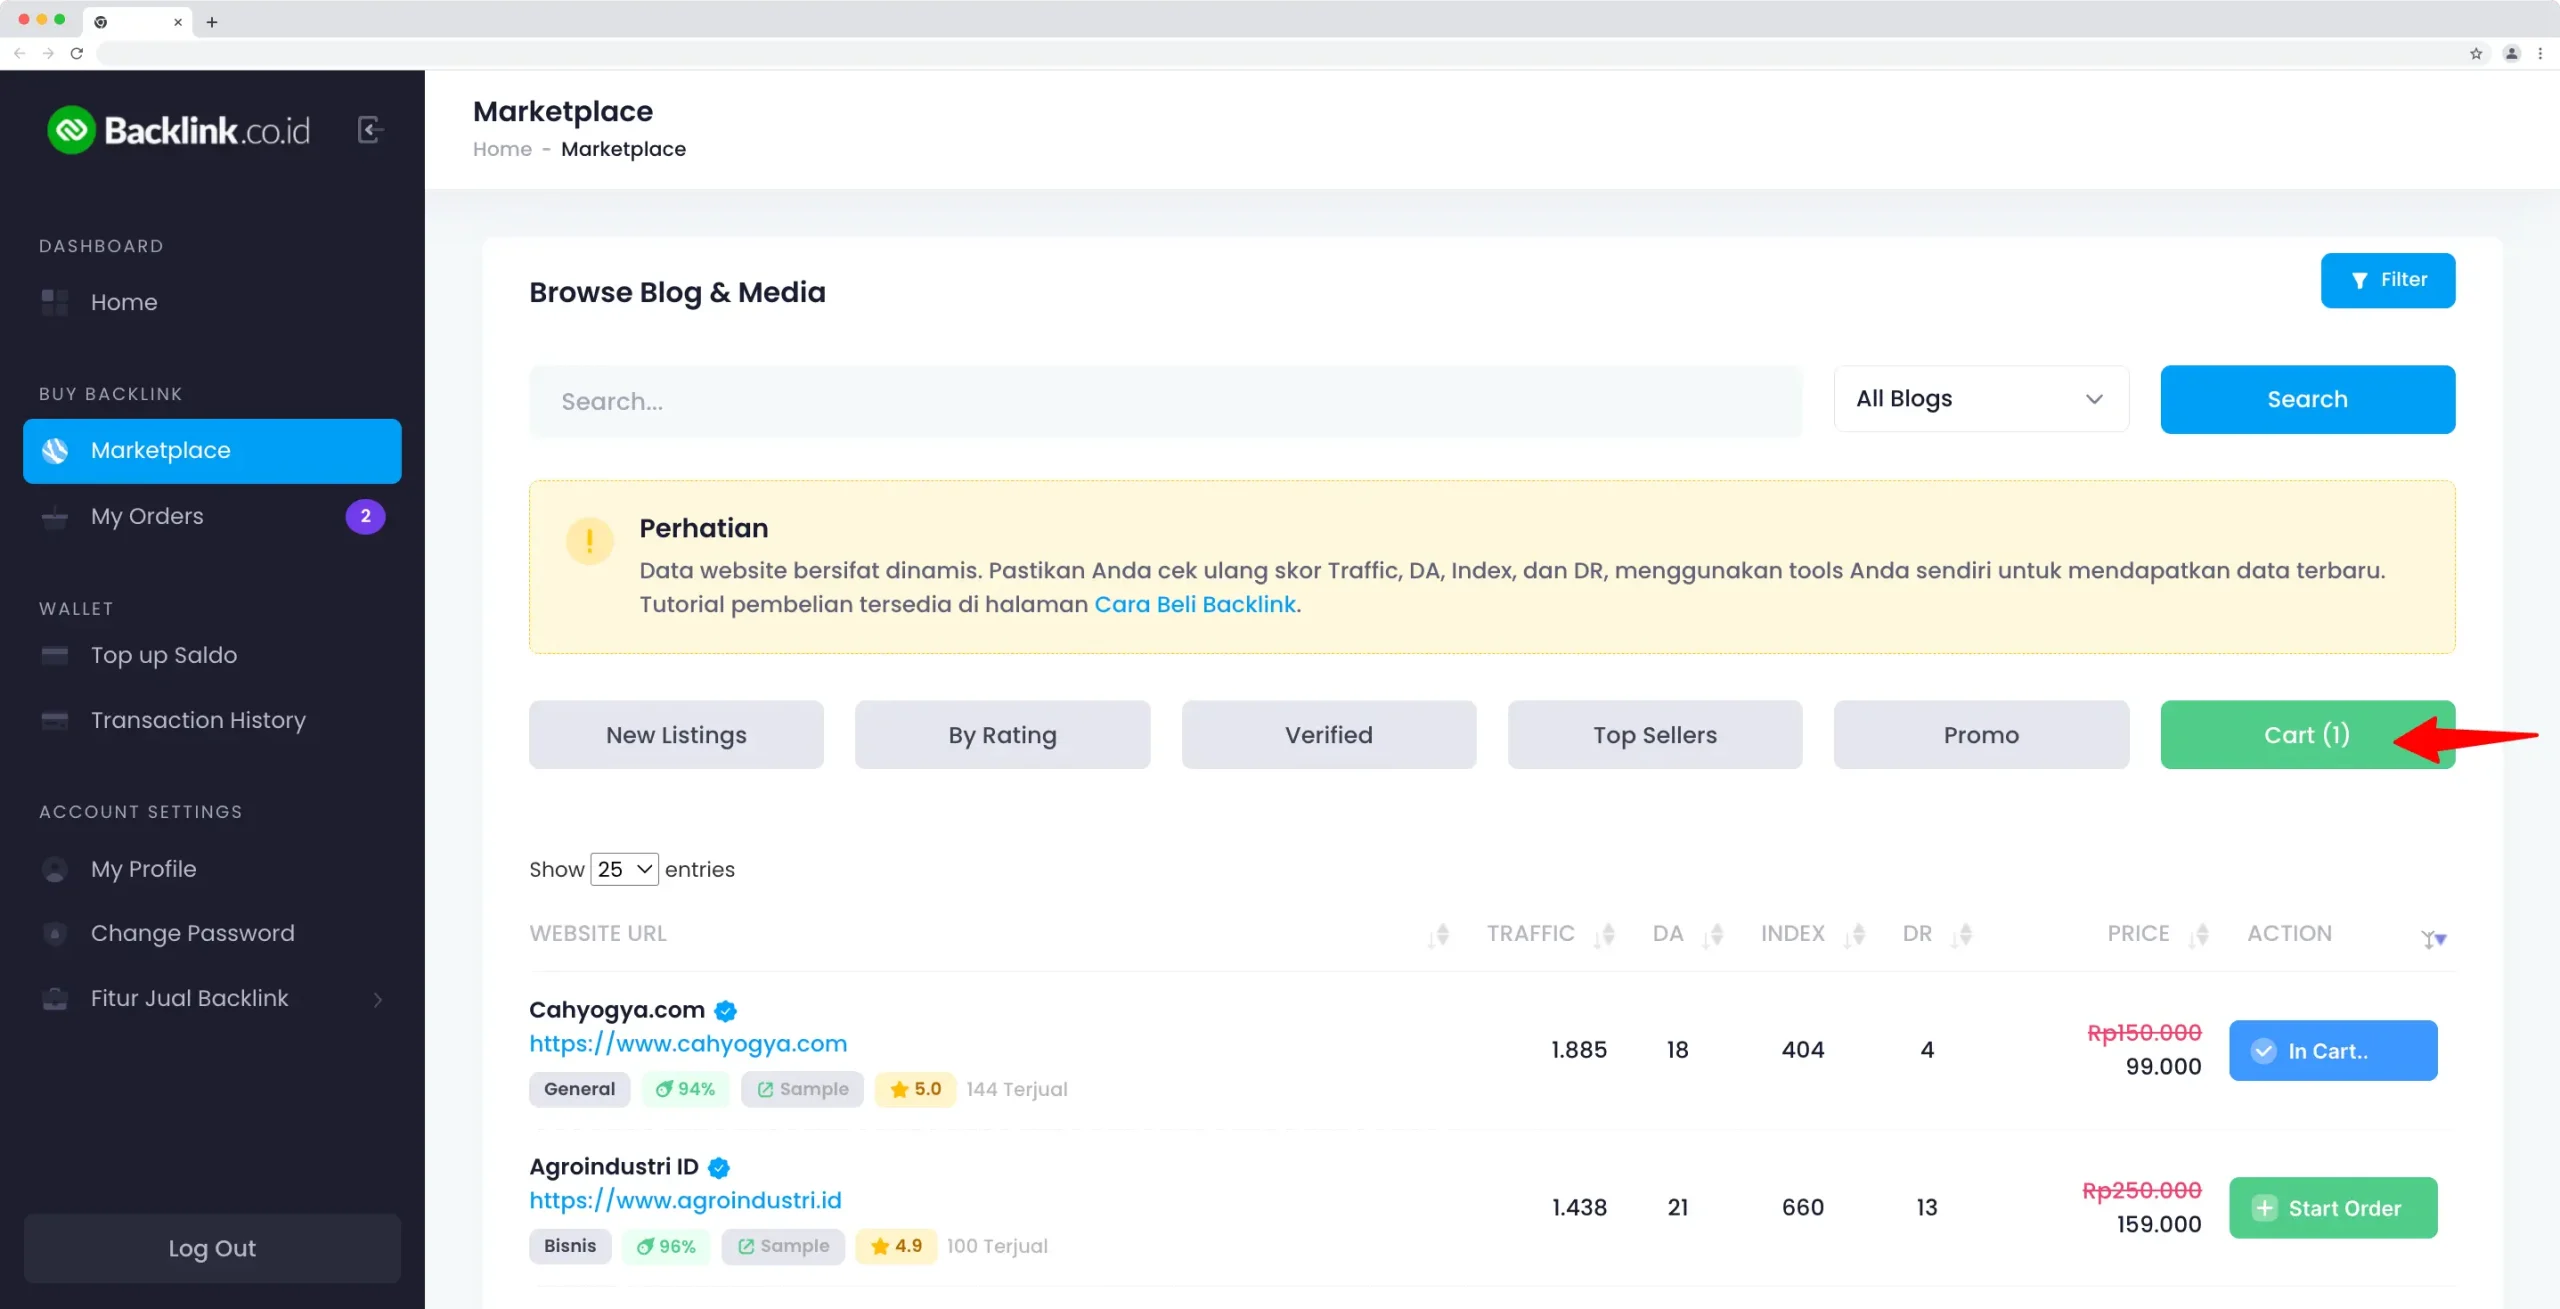Click the Perhatian warning exclamation icon
This screenshot has height=1309, width=2560.
coord(589,541)
